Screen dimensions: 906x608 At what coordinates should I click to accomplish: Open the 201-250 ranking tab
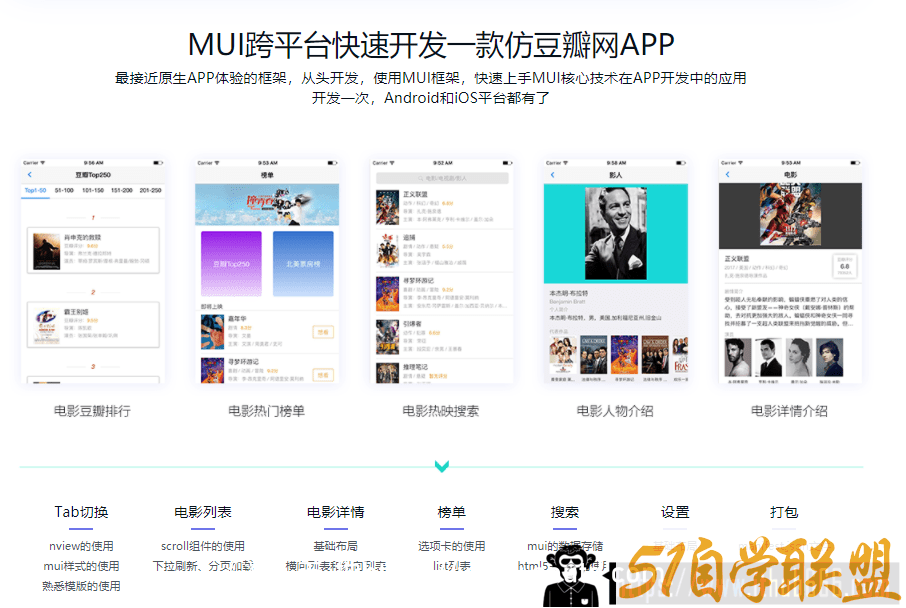point(150,190)
